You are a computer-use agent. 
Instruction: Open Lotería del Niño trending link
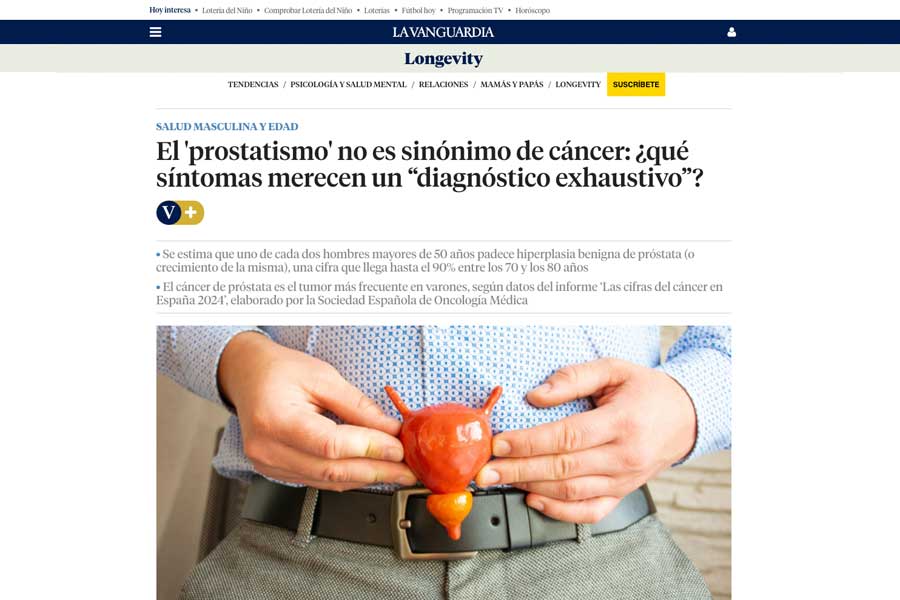pos(227,10)
